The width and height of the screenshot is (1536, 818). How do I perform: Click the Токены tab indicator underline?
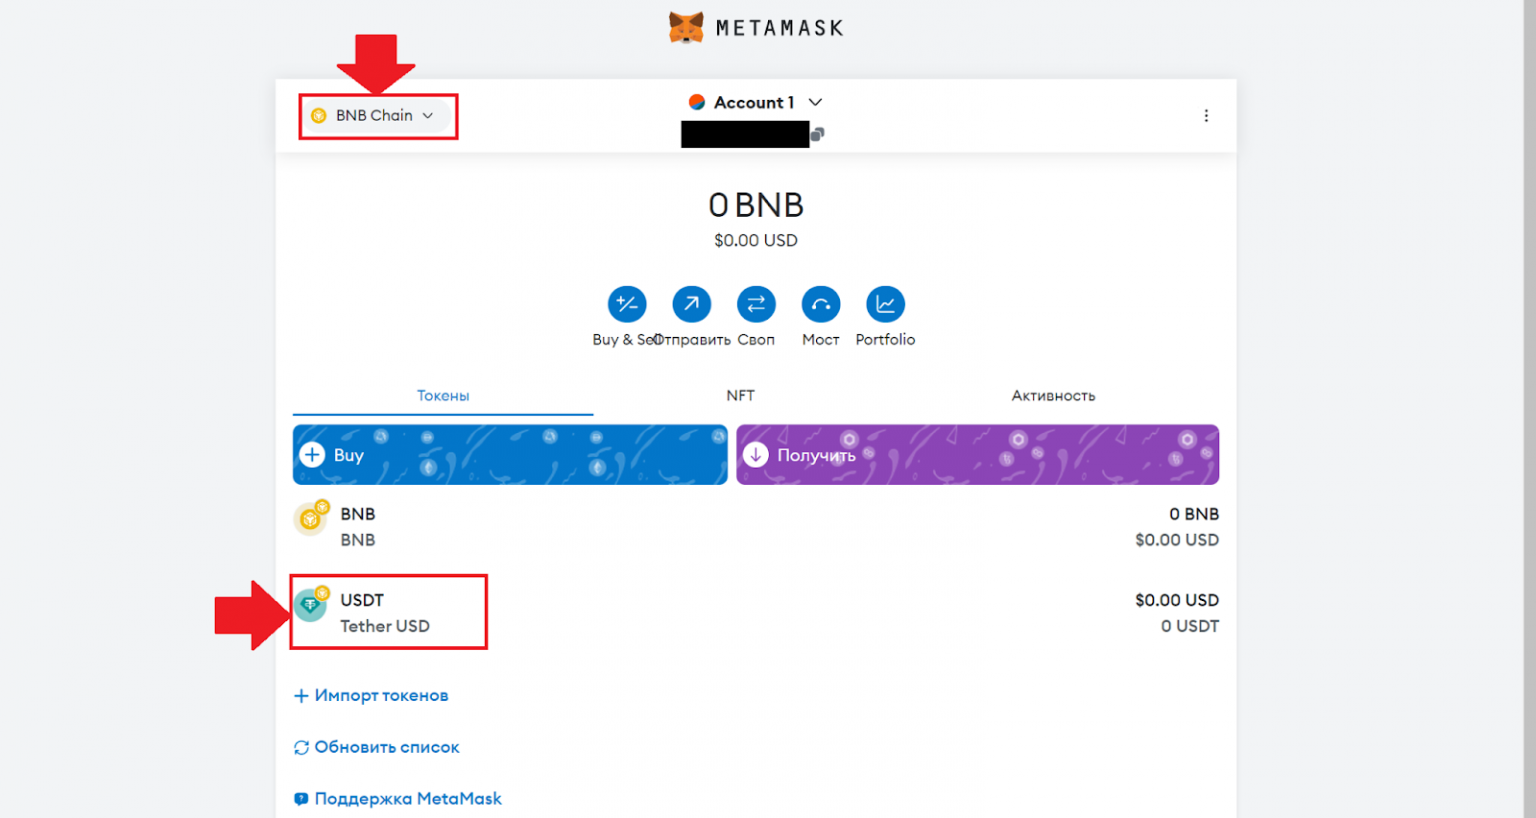tap(443, 412)
